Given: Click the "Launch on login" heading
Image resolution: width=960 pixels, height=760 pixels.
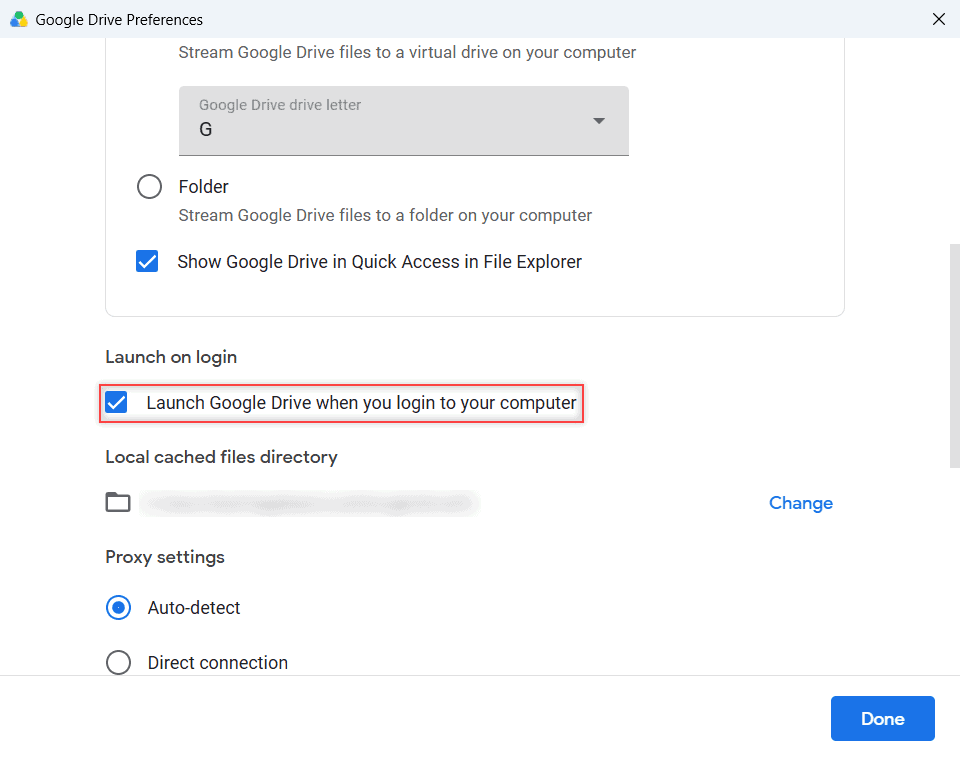Looking at the screenshot, I should pyautogui.click(x=171, y=357).
